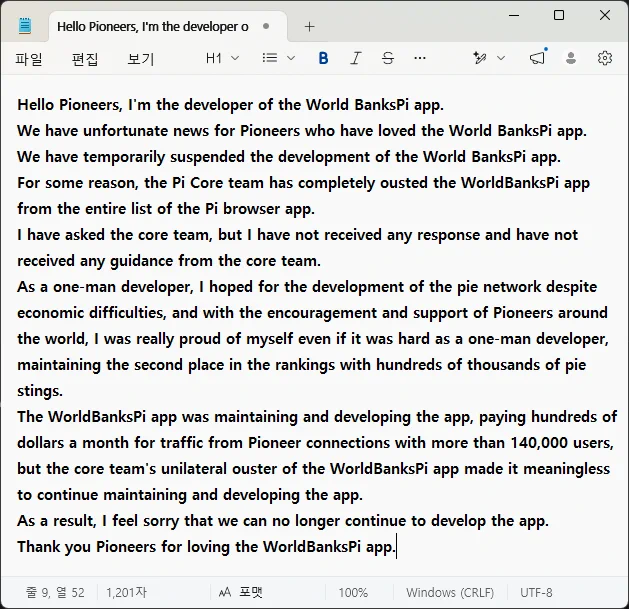Click the Windows (CRLF) line ending indicator
The width and height of the screenshot is (629, 609).
click(x=450, y=593)
